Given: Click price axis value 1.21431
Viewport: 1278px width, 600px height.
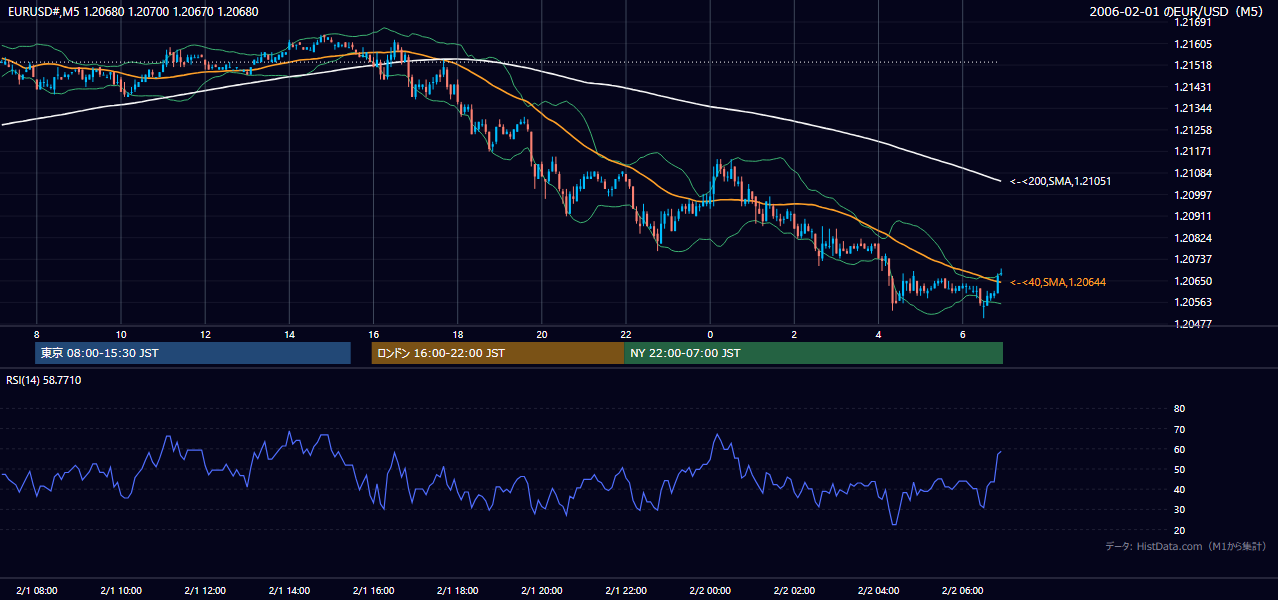Looking at the screenshot, I should [x=1192, y=87].
